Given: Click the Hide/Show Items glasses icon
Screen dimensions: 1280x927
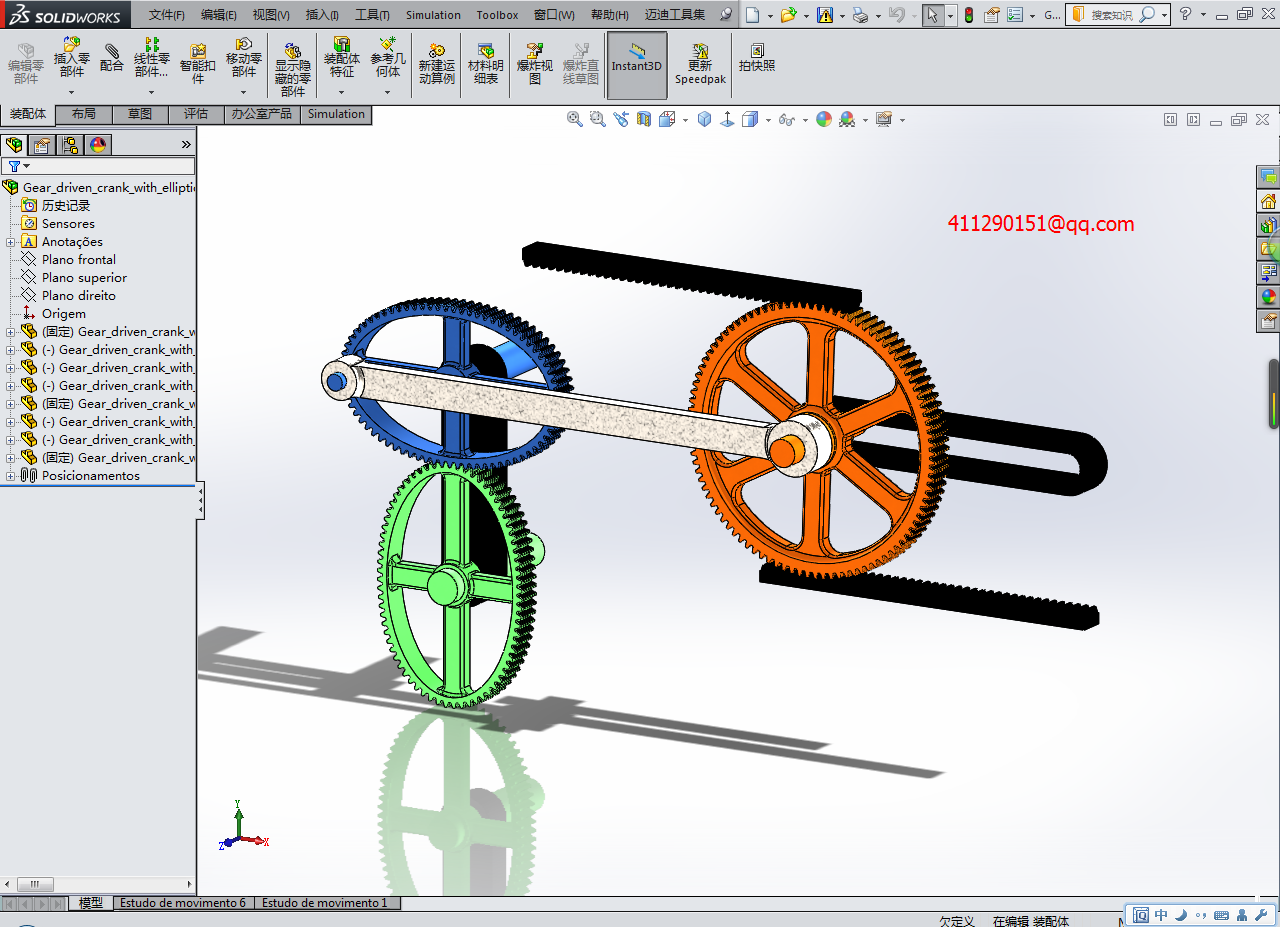Looking at the screenshot, I should (787, 119).
